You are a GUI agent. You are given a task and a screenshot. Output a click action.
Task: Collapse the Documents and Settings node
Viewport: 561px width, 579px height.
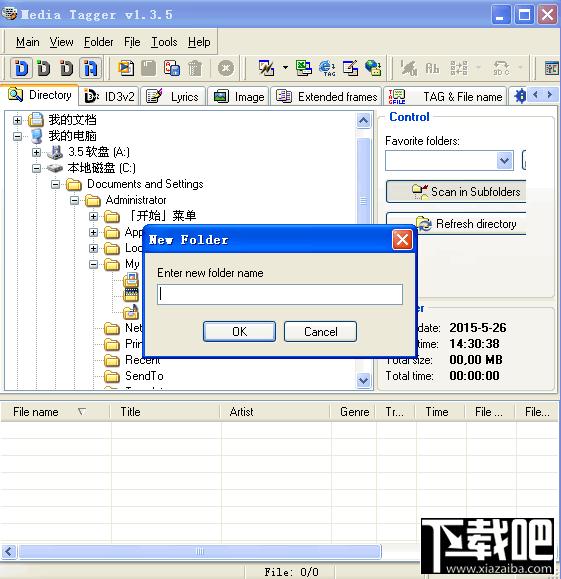[x=55, y=184]
